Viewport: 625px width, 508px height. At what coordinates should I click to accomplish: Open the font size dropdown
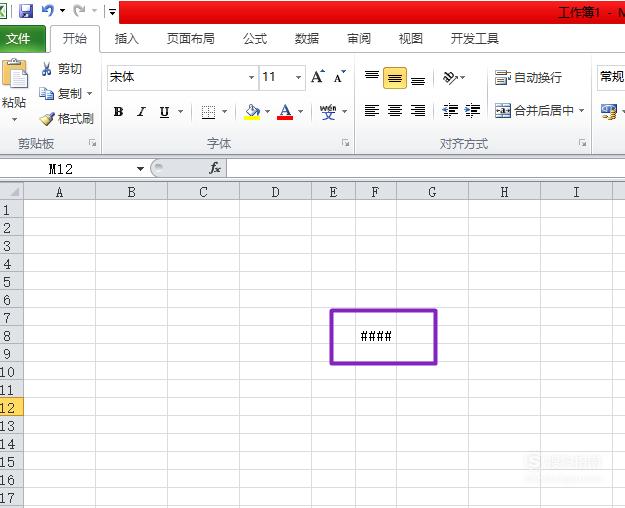pos(298,77)
